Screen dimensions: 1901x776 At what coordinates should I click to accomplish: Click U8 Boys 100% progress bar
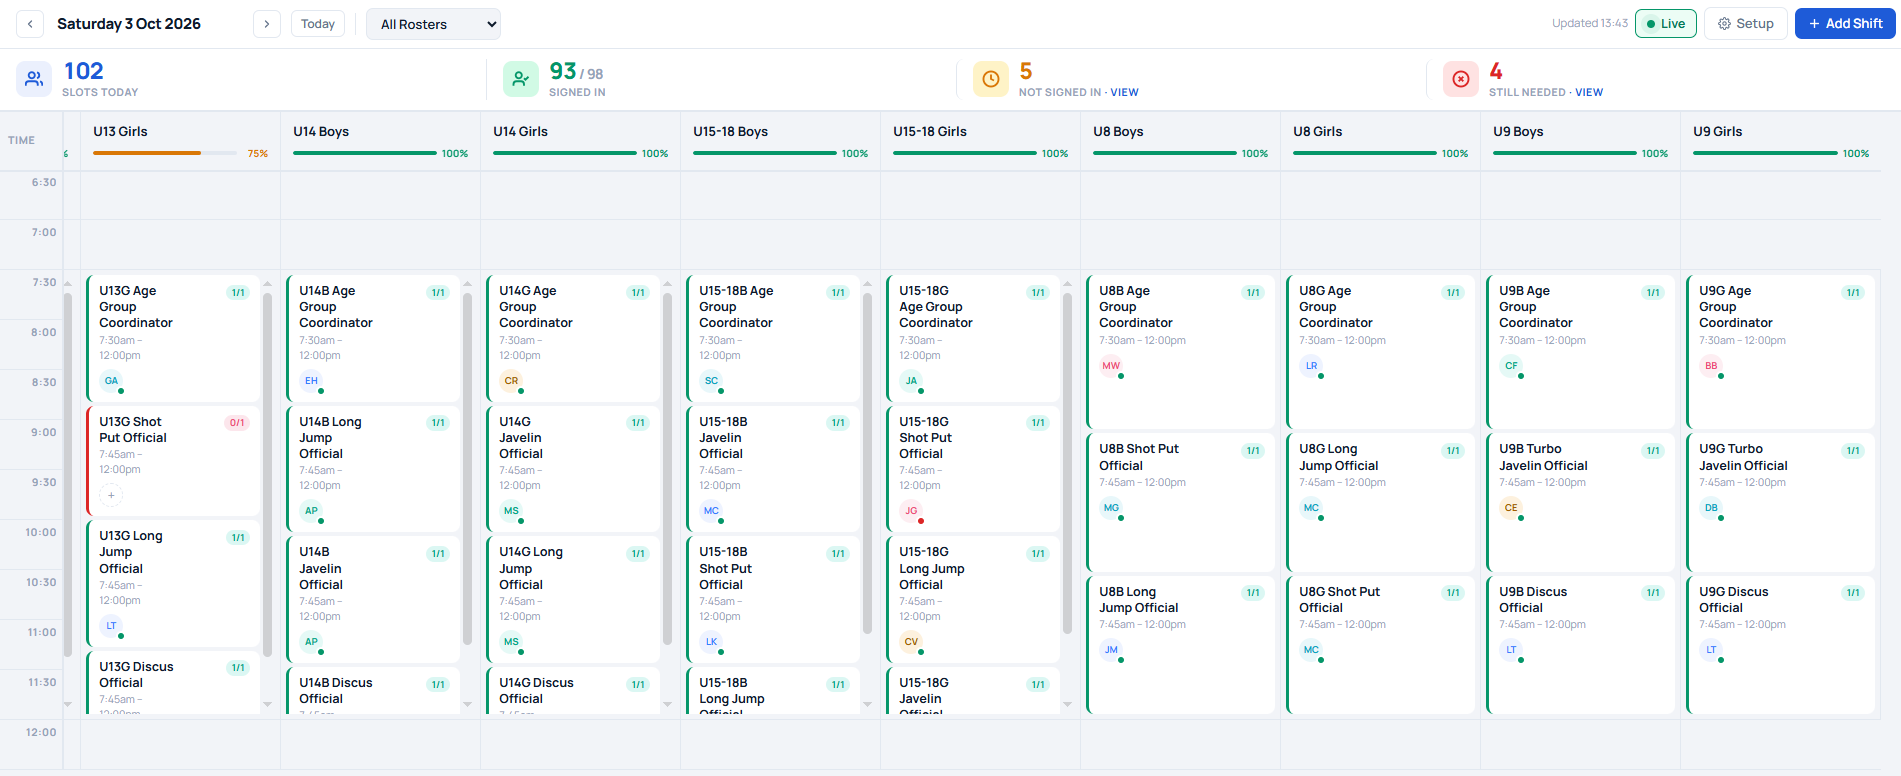click(x=1165, y=153)
